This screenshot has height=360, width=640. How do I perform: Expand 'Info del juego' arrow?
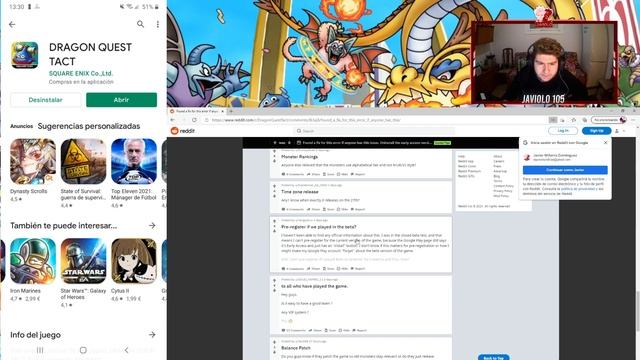(152, 335)
